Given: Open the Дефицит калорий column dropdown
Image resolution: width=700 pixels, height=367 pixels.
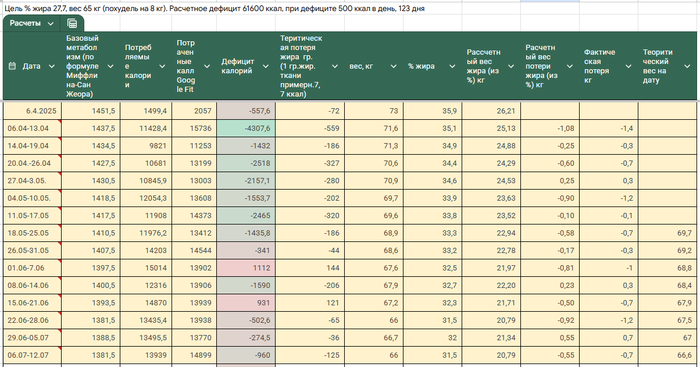Looking at the screenshot, I should pyautogui.click(x=266, y=66).
